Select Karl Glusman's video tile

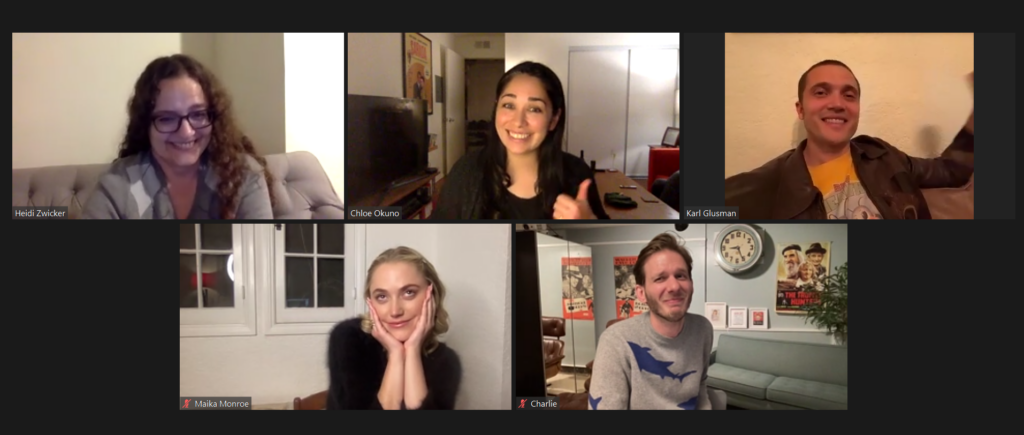coord(849,126)
